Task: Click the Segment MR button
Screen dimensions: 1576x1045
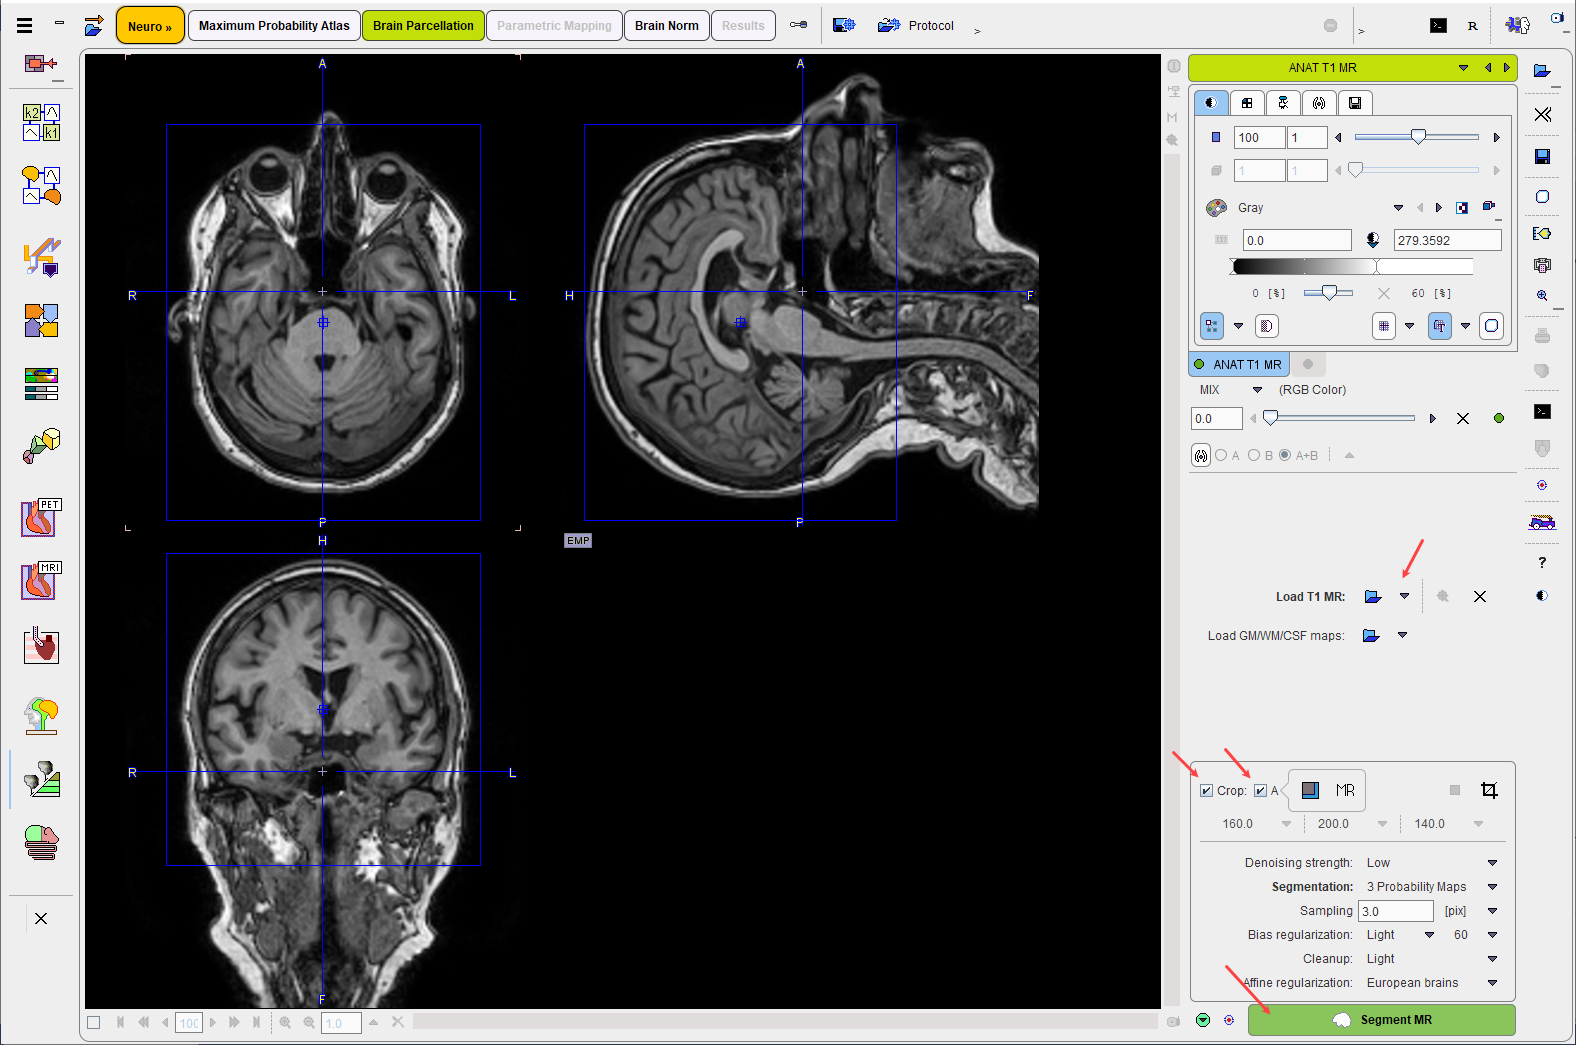Action: point(1381,1020)
